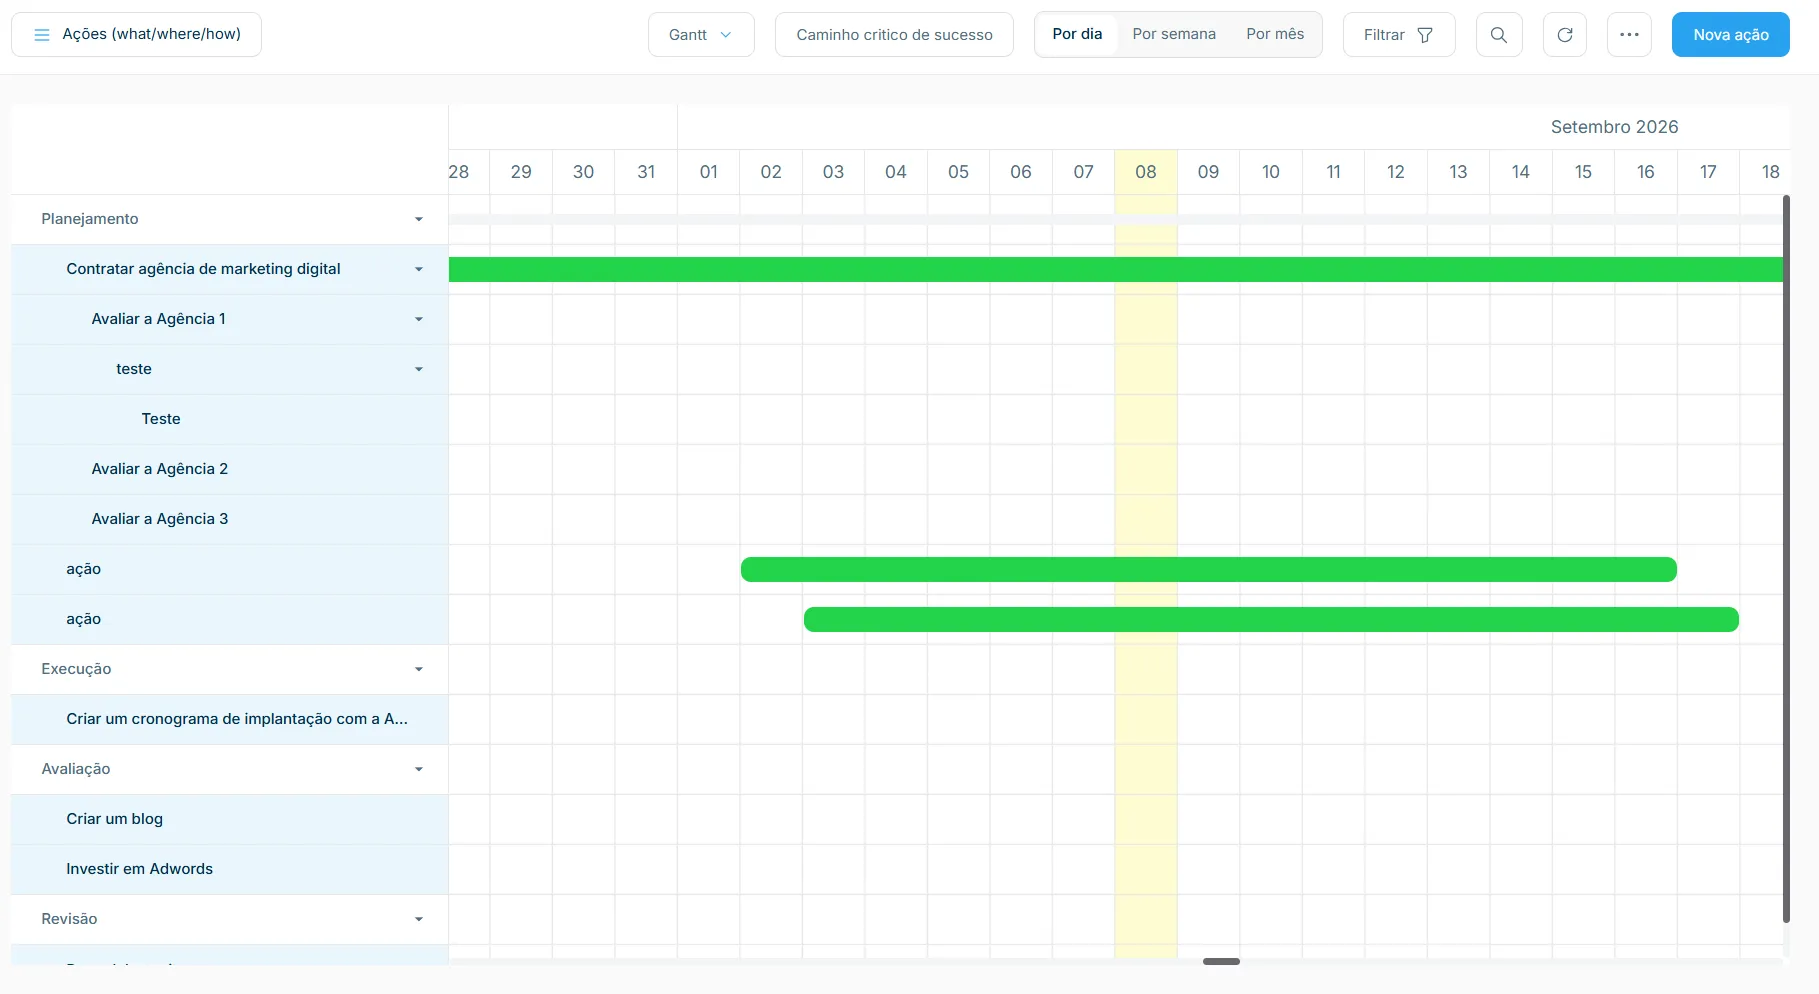The height and width of the screenshot is (994, 1819).
Task: Click highlighted day 08 column header
Action: click(x=1146, y=172)
